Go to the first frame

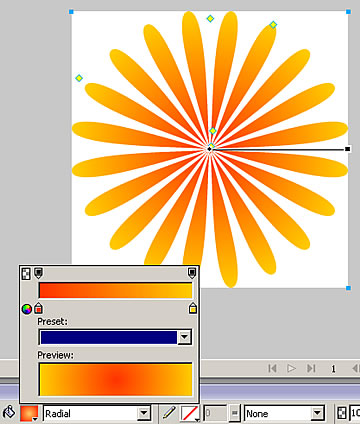click(272, 368)
